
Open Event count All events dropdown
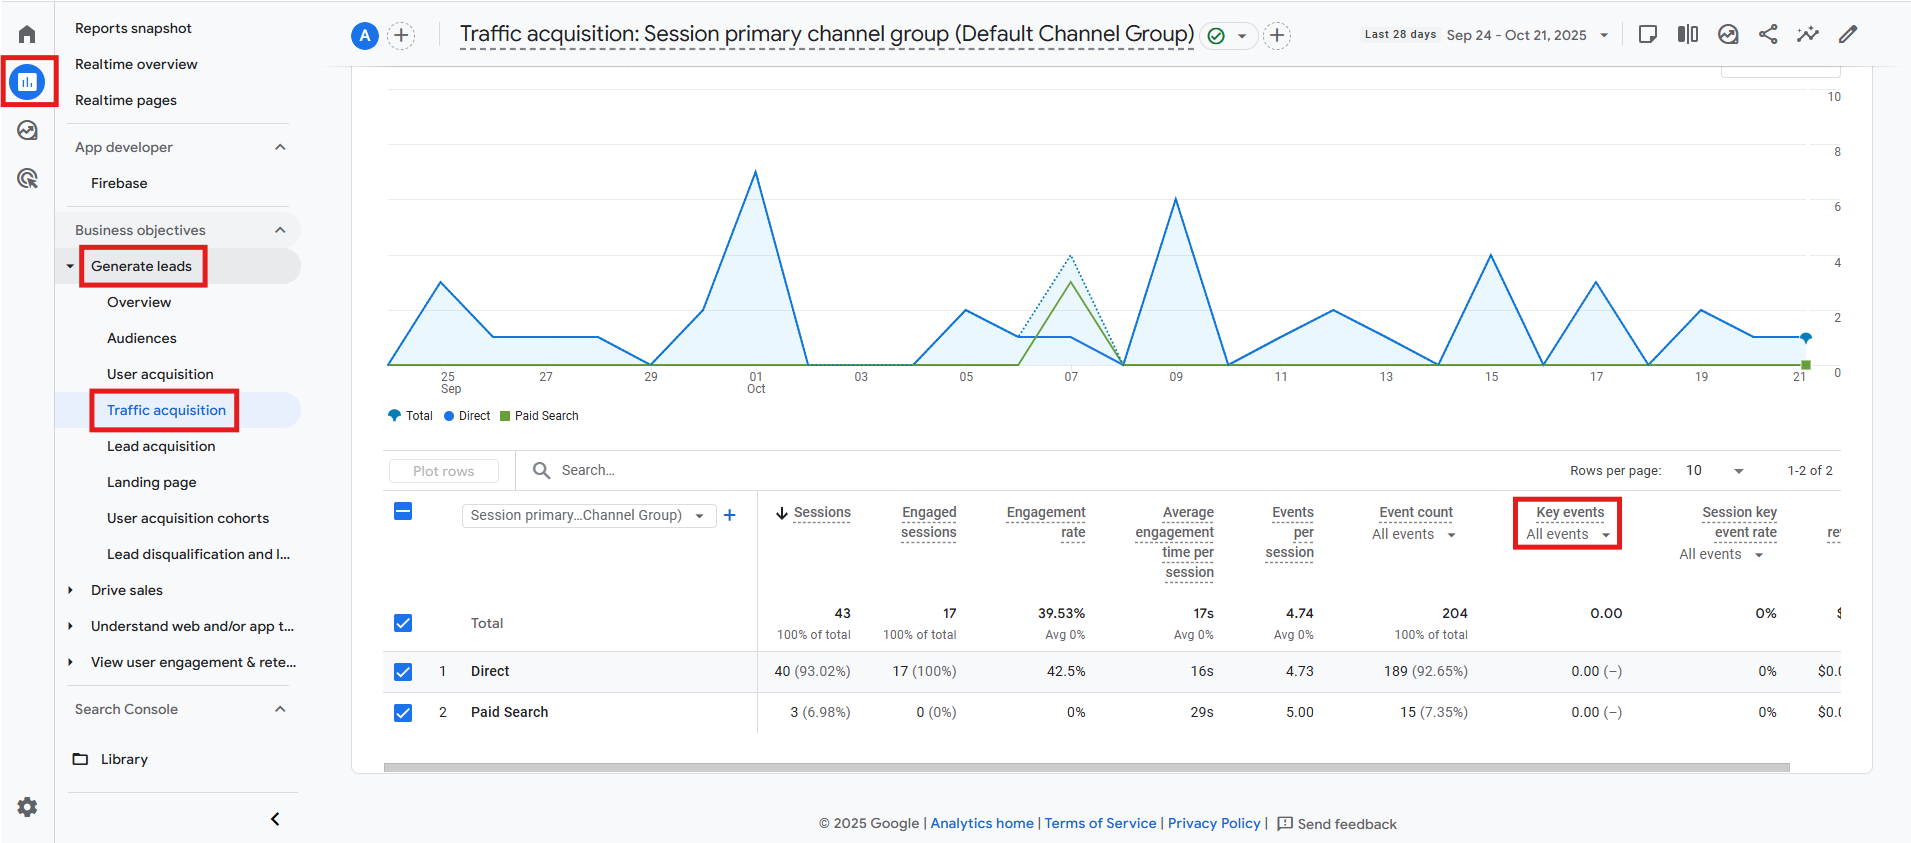tap(1414, 535)
